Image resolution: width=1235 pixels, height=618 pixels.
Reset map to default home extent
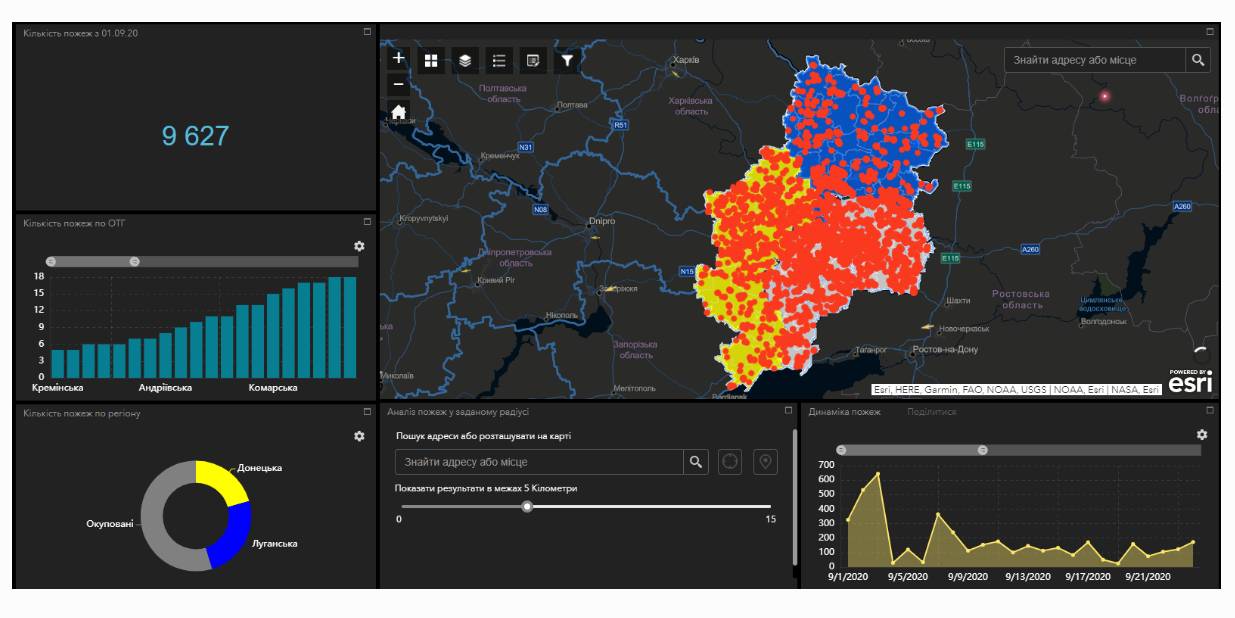pos(398,112)
